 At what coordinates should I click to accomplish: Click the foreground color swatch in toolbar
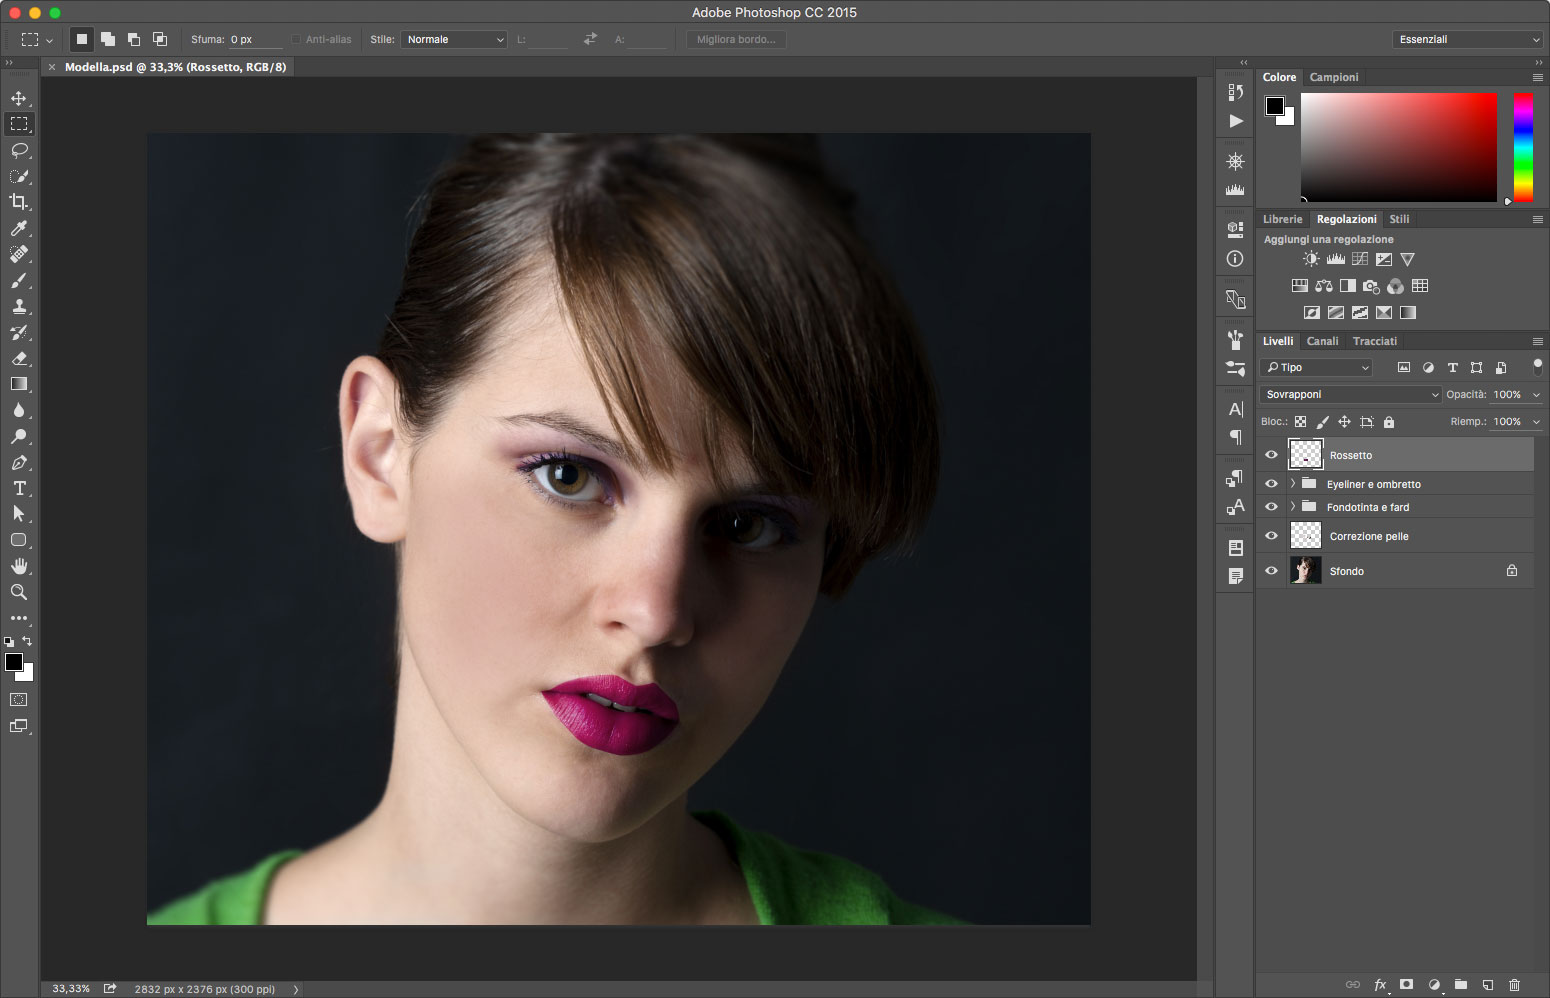tap(14, 662)
